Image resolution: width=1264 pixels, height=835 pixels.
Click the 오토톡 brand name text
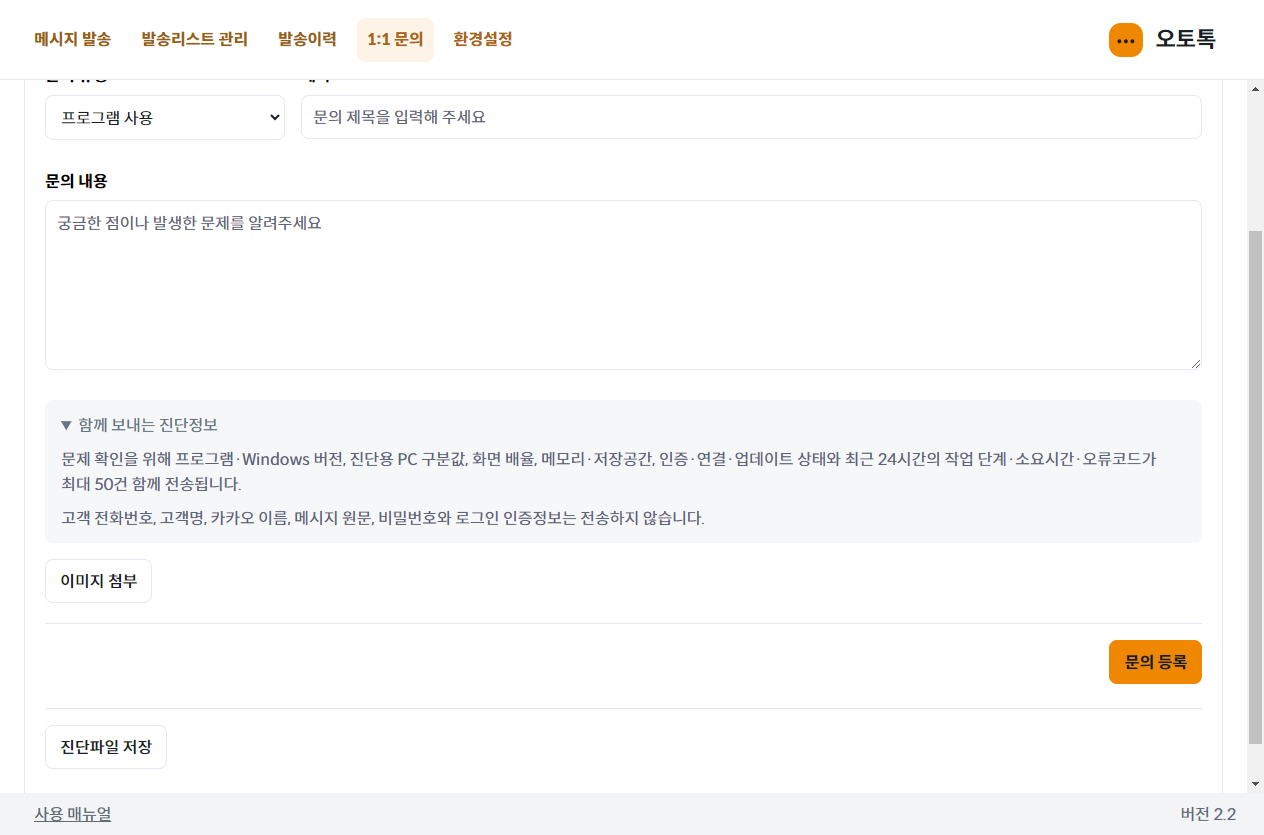point(1186,40)
